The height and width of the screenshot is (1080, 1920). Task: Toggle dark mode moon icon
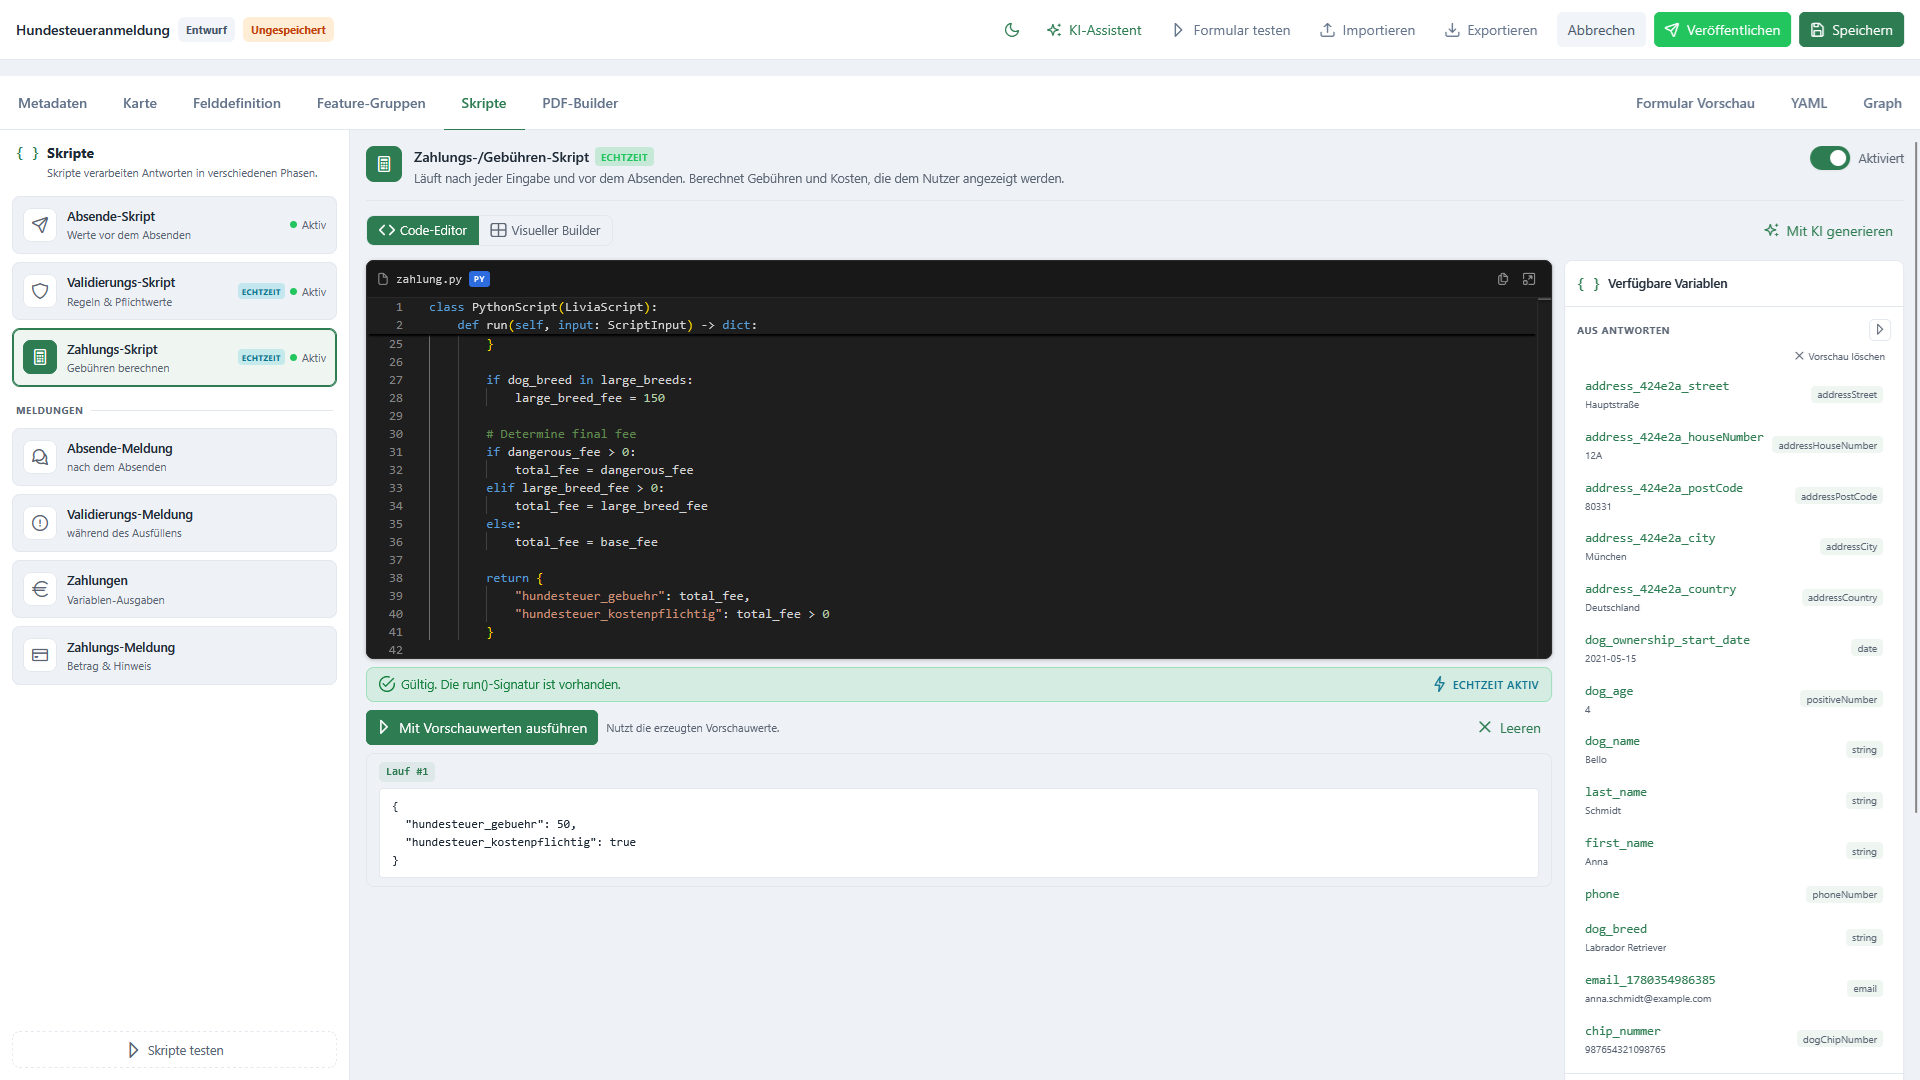1012,30
